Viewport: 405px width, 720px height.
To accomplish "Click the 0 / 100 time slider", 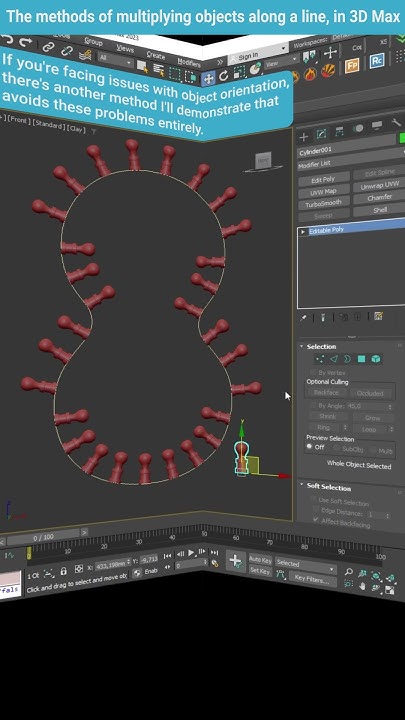I will 43,536.
